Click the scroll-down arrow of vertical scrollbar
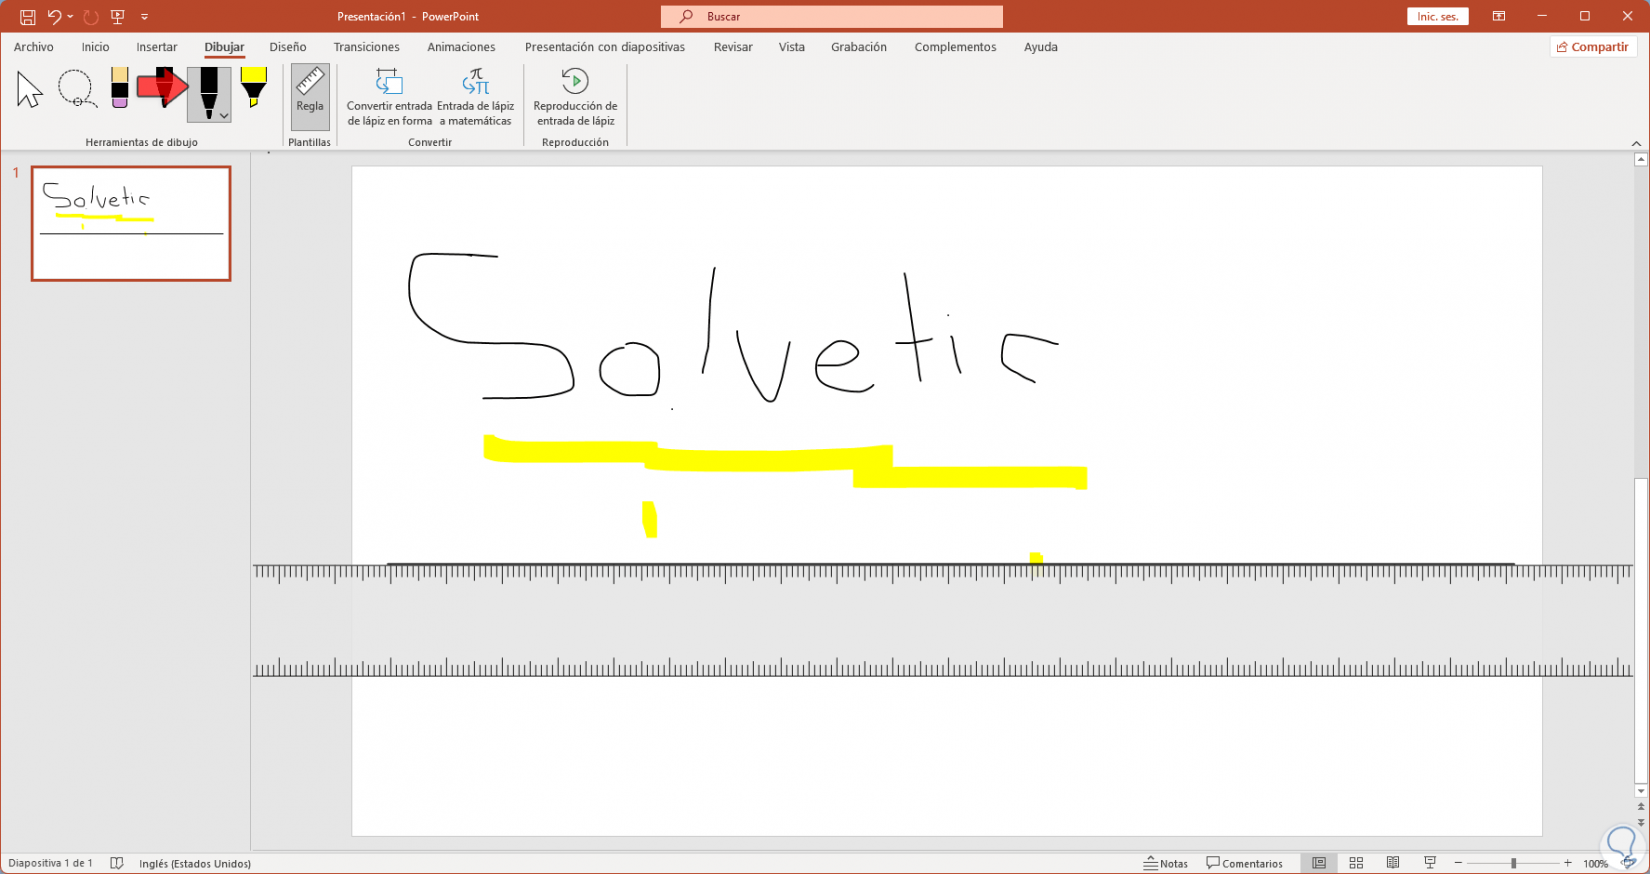The width and height of the screenshot is (1650, 874). tap(1640, 792)
